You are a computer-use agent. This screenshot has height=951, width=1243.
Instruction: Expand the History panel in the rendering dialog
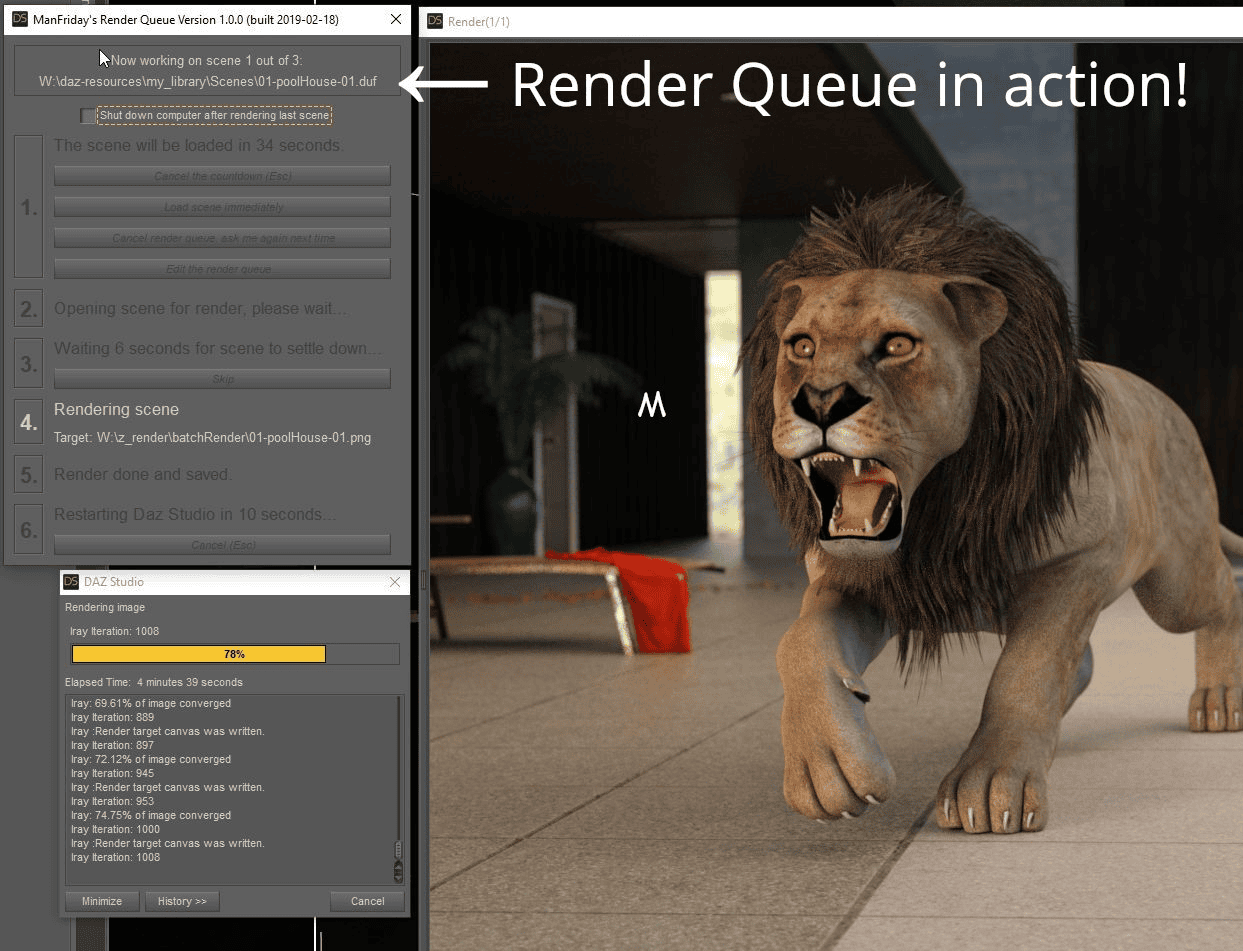coord(182,901)
